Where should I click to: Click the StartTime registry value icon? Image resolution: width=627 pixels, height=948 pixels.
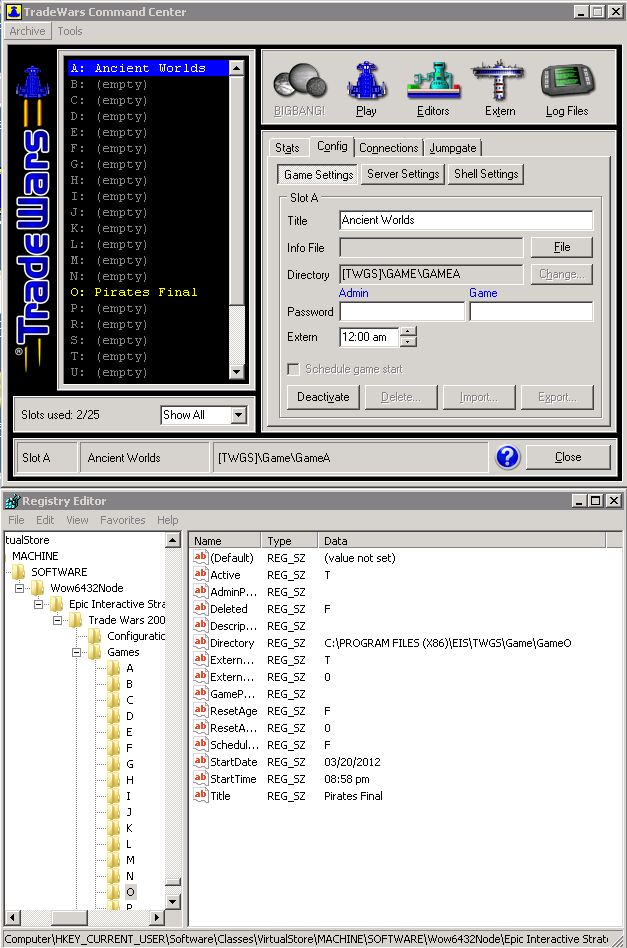click(201, 778)
